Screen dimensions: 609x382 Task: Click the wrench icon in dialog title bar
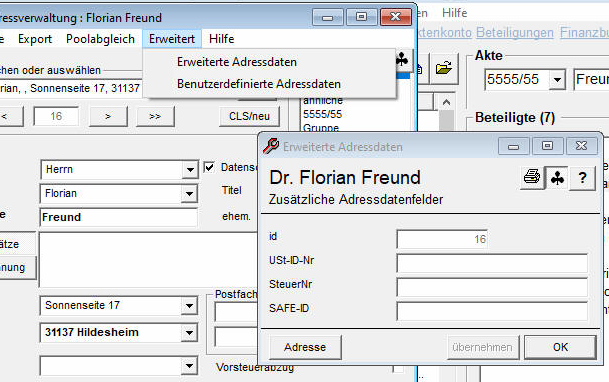click(271, 146)
